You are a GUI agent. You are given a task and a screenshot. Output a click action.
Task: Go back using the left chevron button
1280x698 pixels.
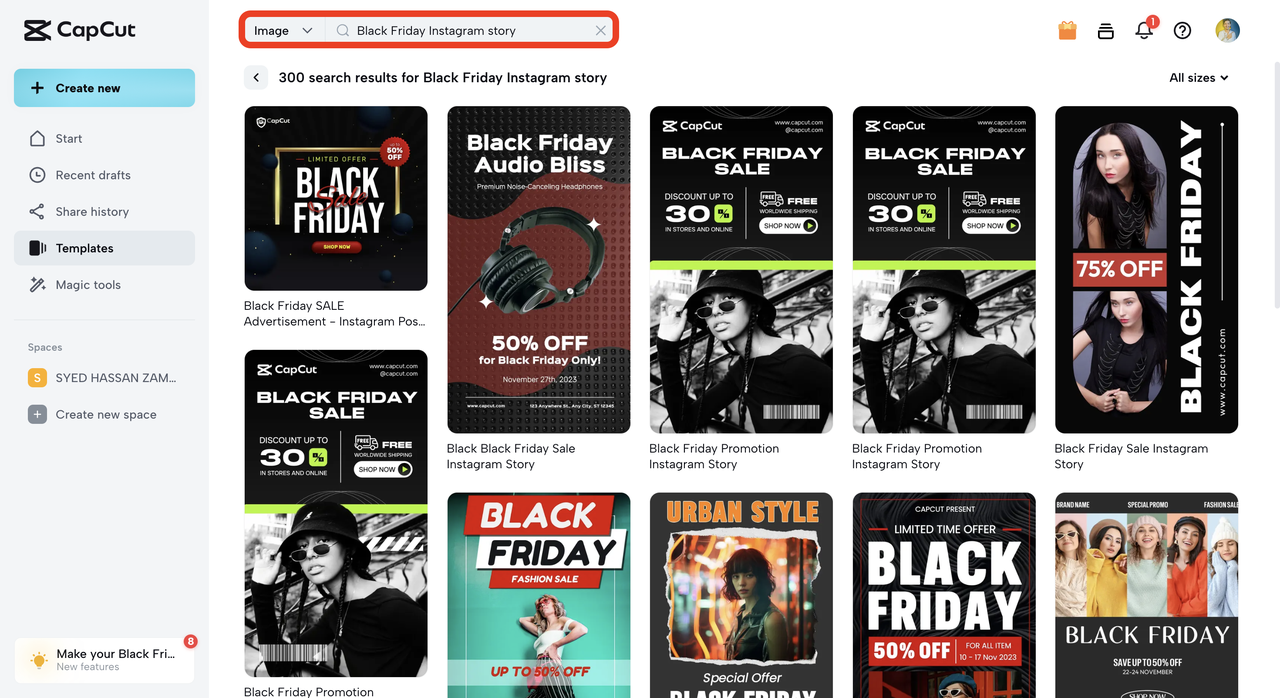pos(257,77)
